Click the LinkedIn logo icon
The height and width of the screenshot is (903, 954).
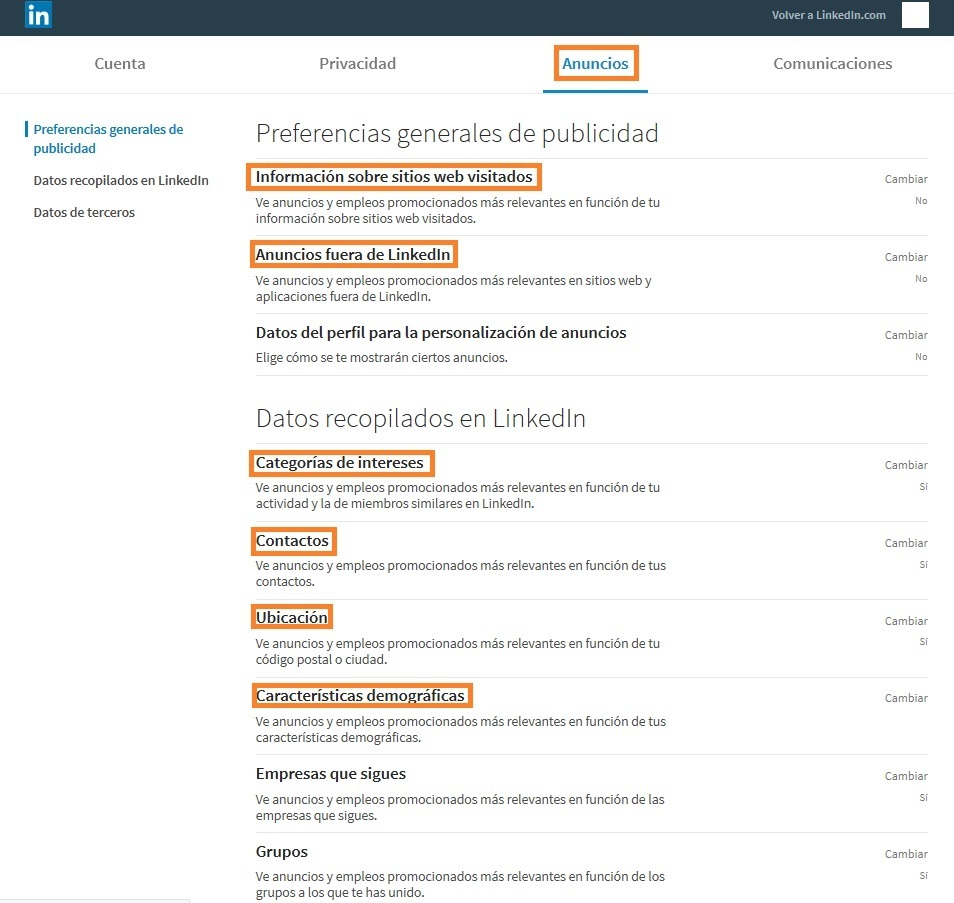click(38, 15)
